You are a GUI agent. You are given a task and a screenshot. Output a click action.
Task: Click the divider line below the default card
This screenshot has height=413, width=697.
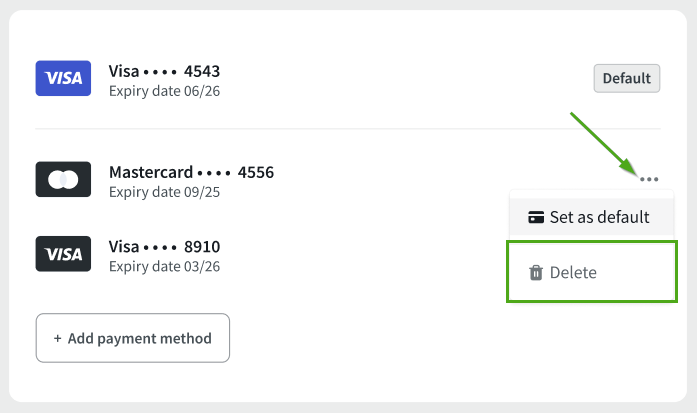348,129
